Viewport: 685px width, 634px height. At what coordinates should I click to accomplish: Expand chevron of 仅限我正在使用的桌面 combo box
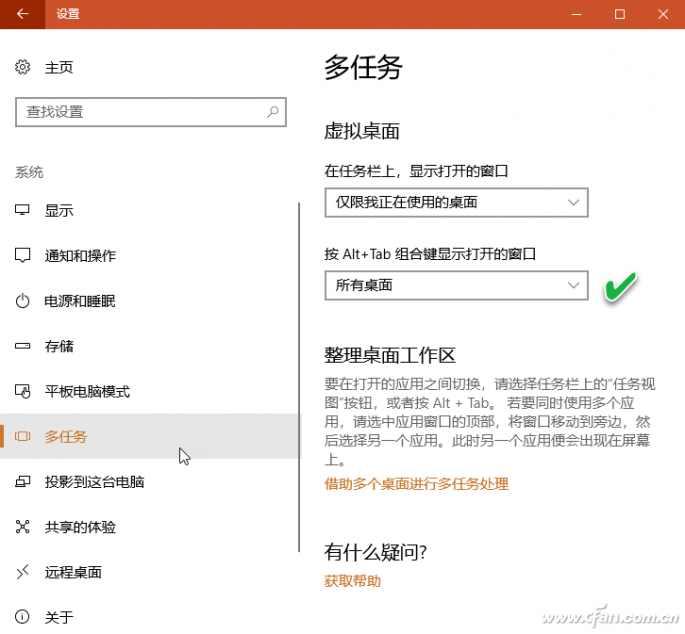pos(573,202)
